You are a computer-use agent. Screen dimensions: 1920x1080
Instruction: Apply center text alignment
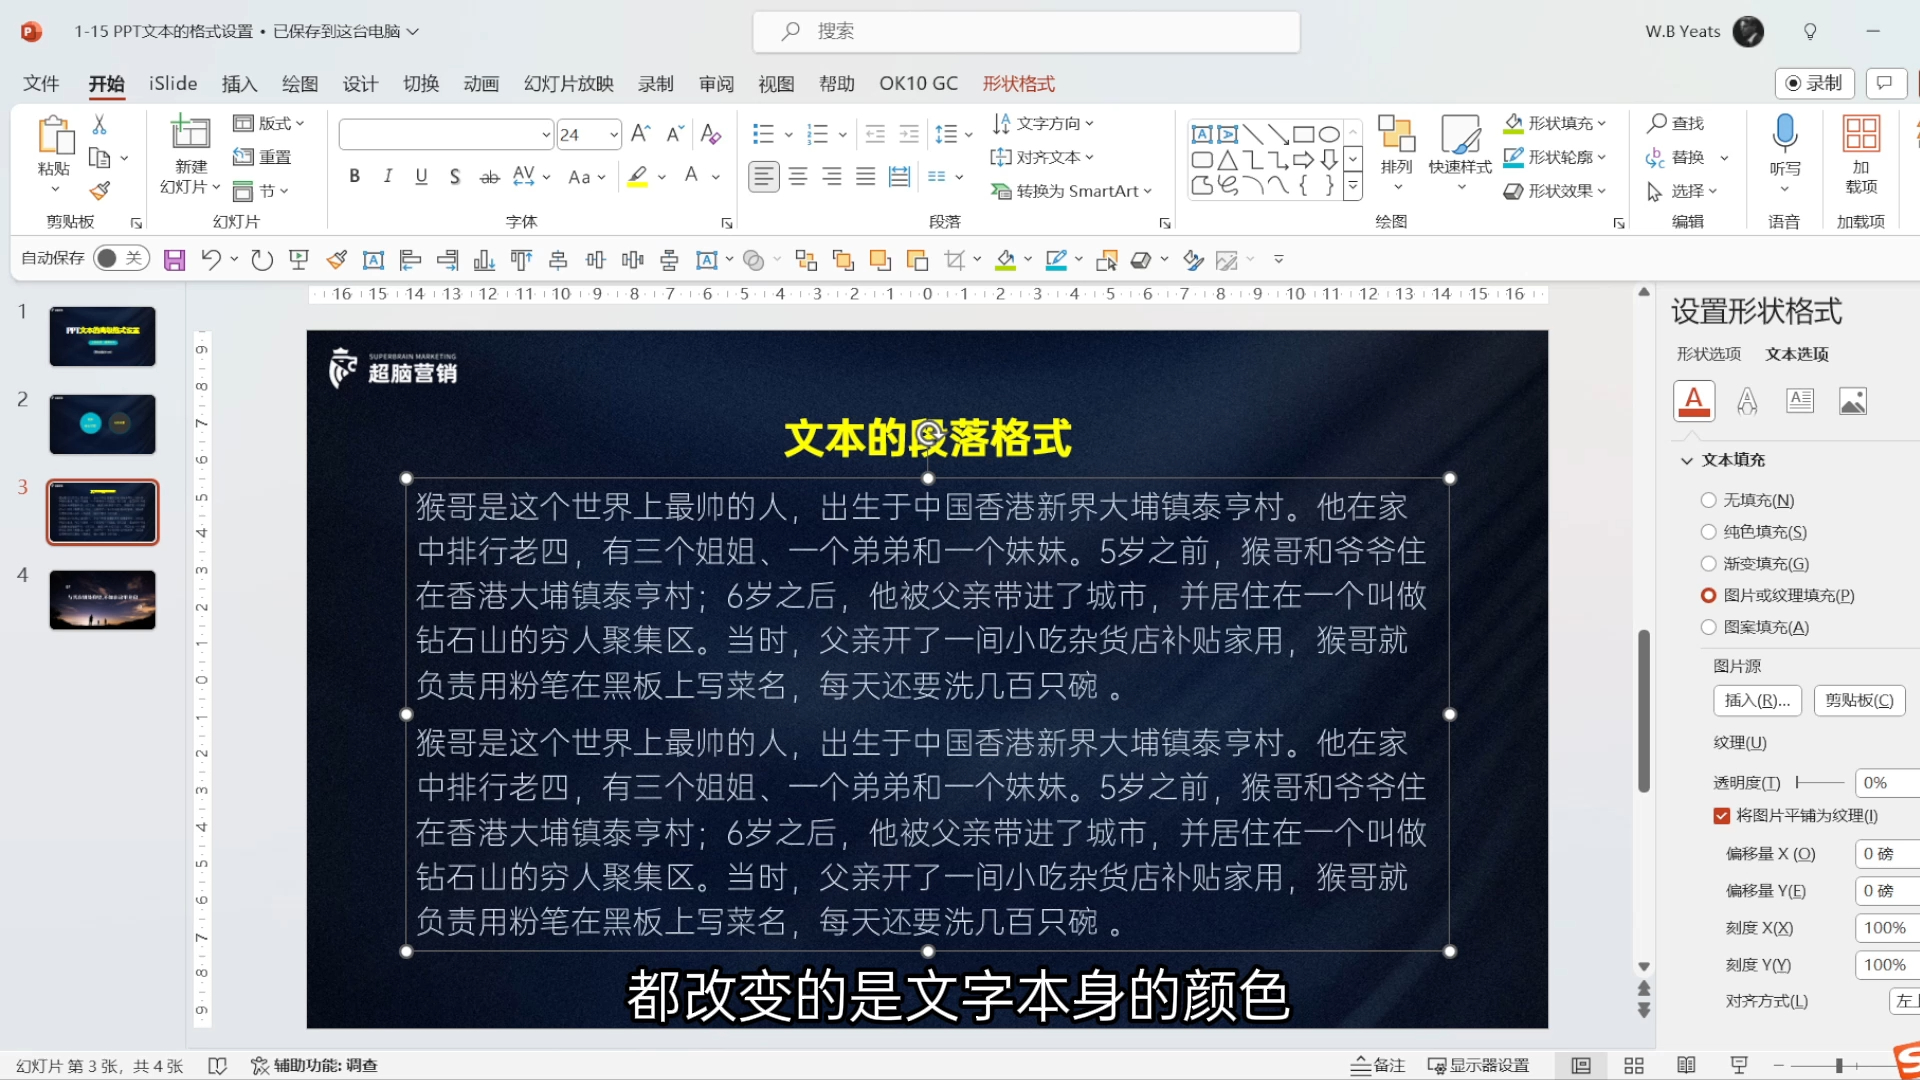pyautogui.click(x=797, y=177)
